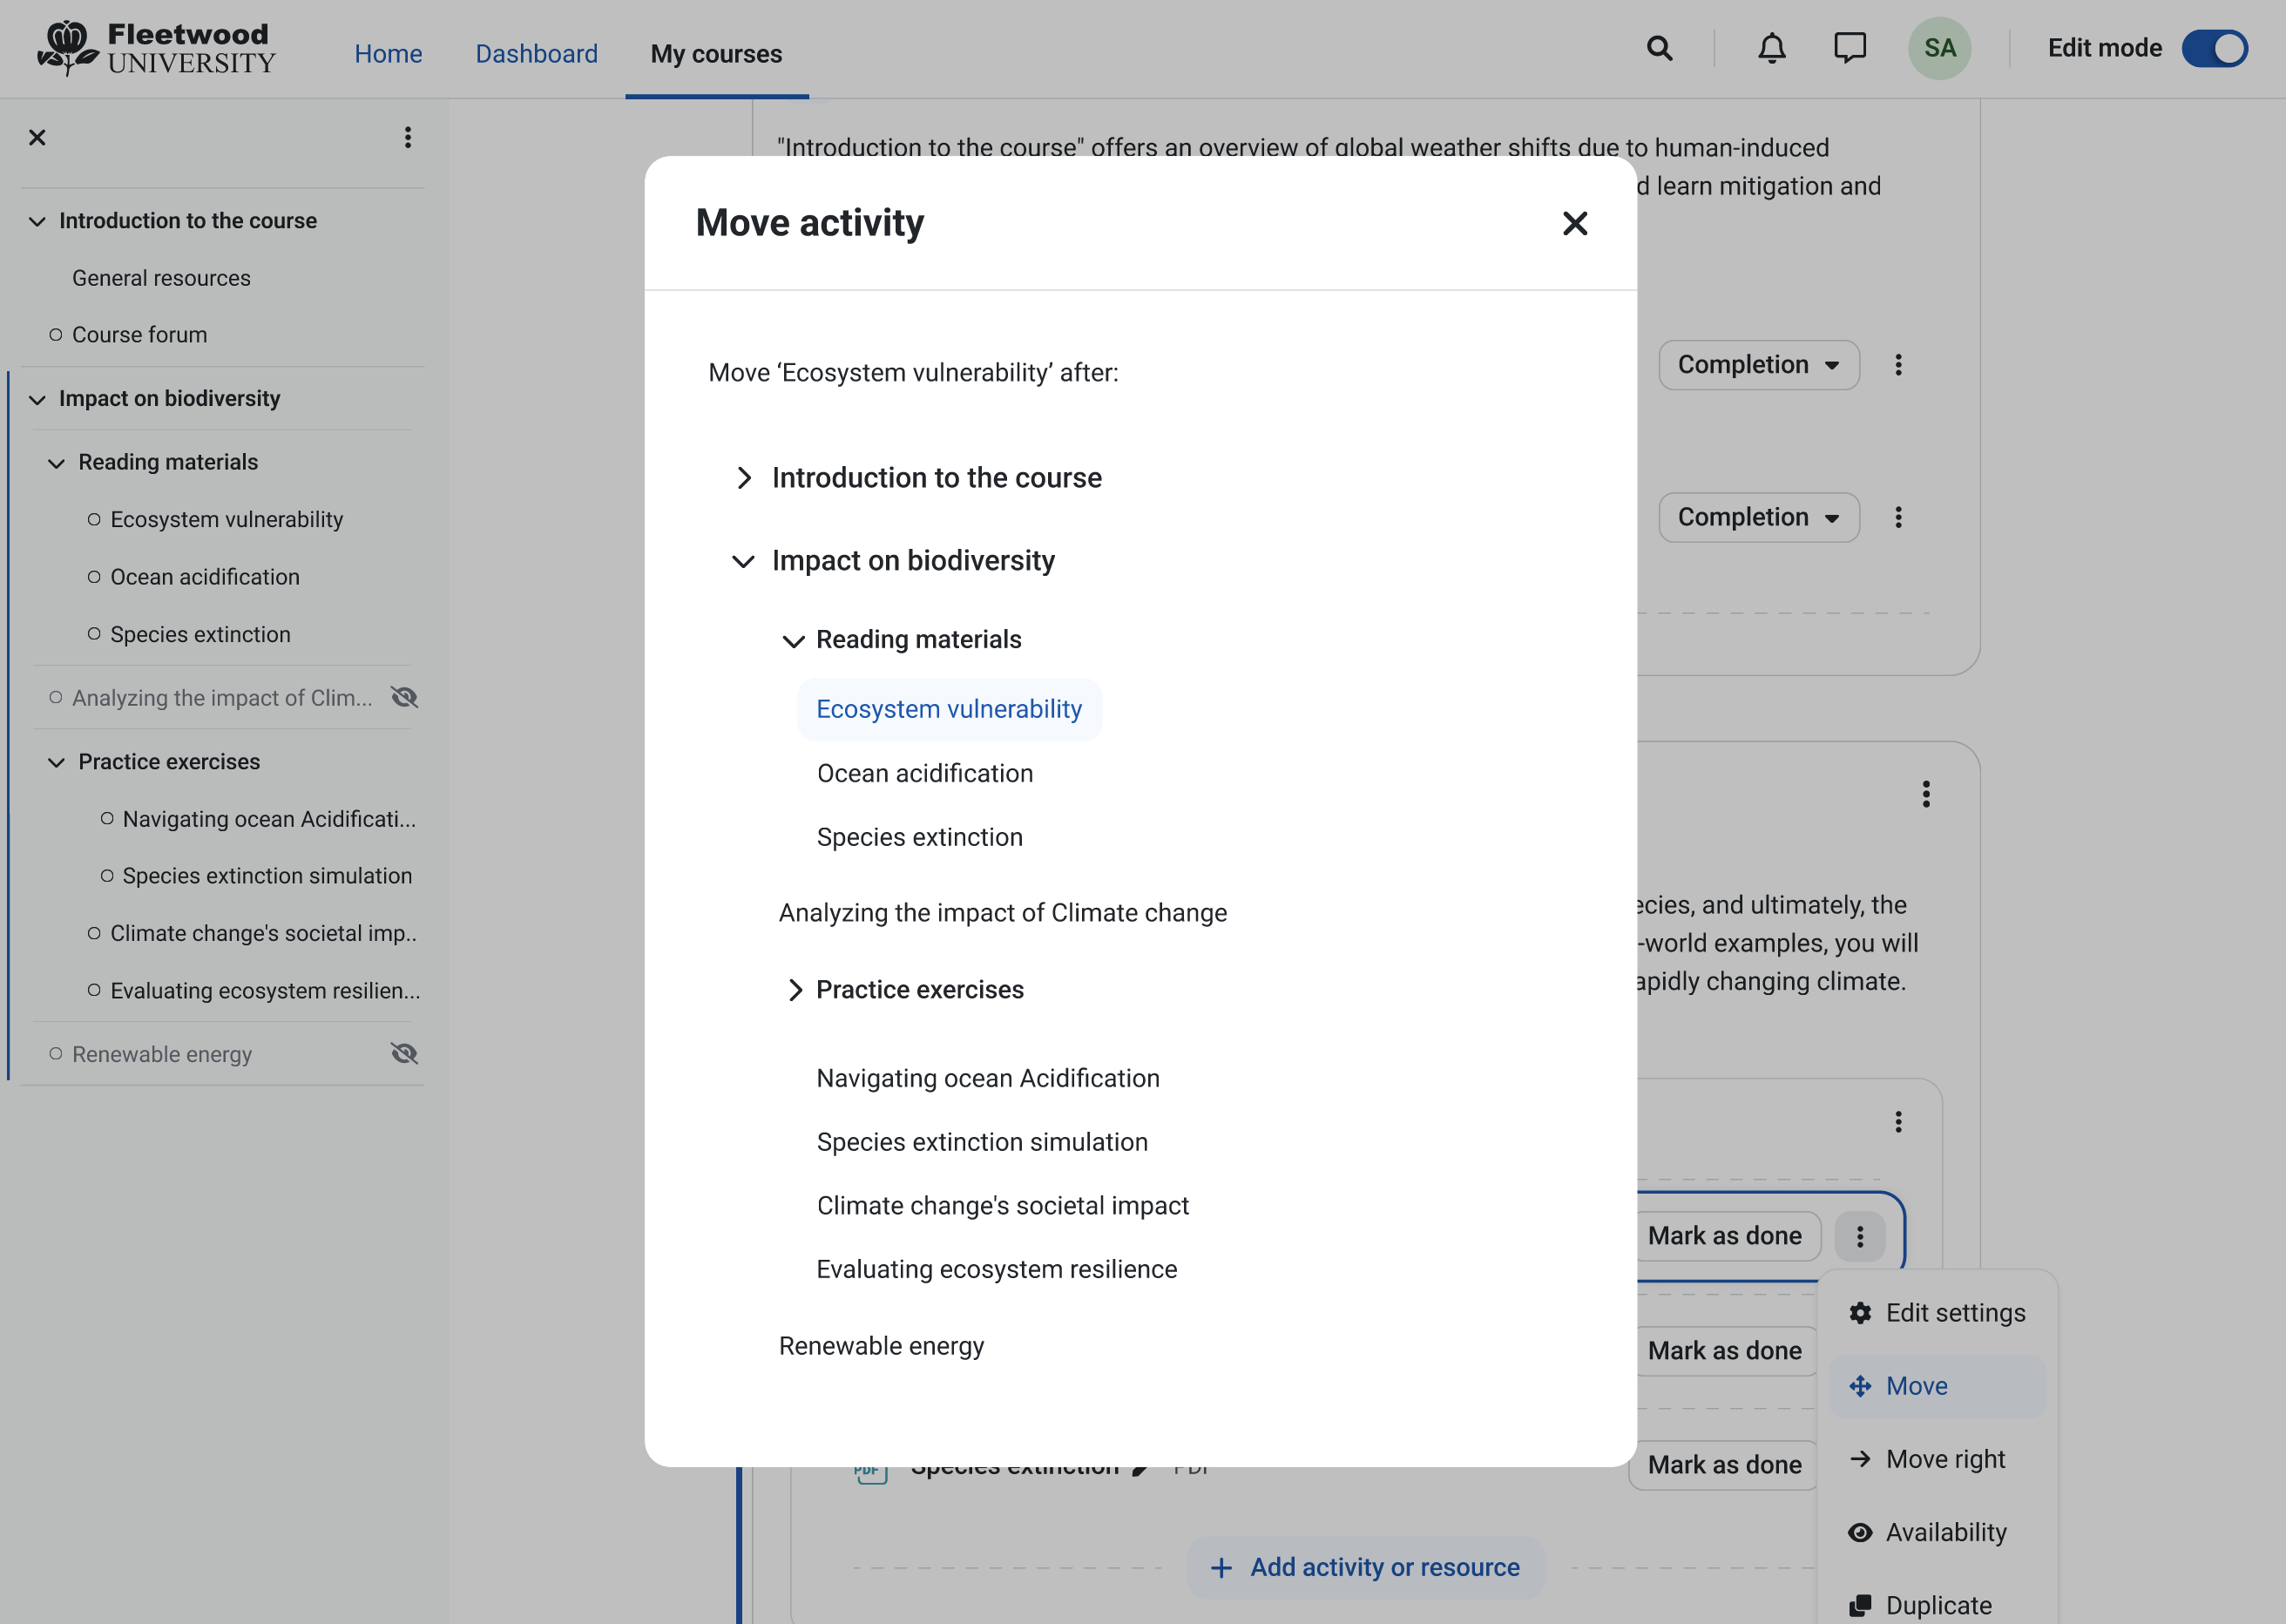Choose Duplicate from context menu
This screenshot has height=1624, width=2286.
(1937, 1605)
